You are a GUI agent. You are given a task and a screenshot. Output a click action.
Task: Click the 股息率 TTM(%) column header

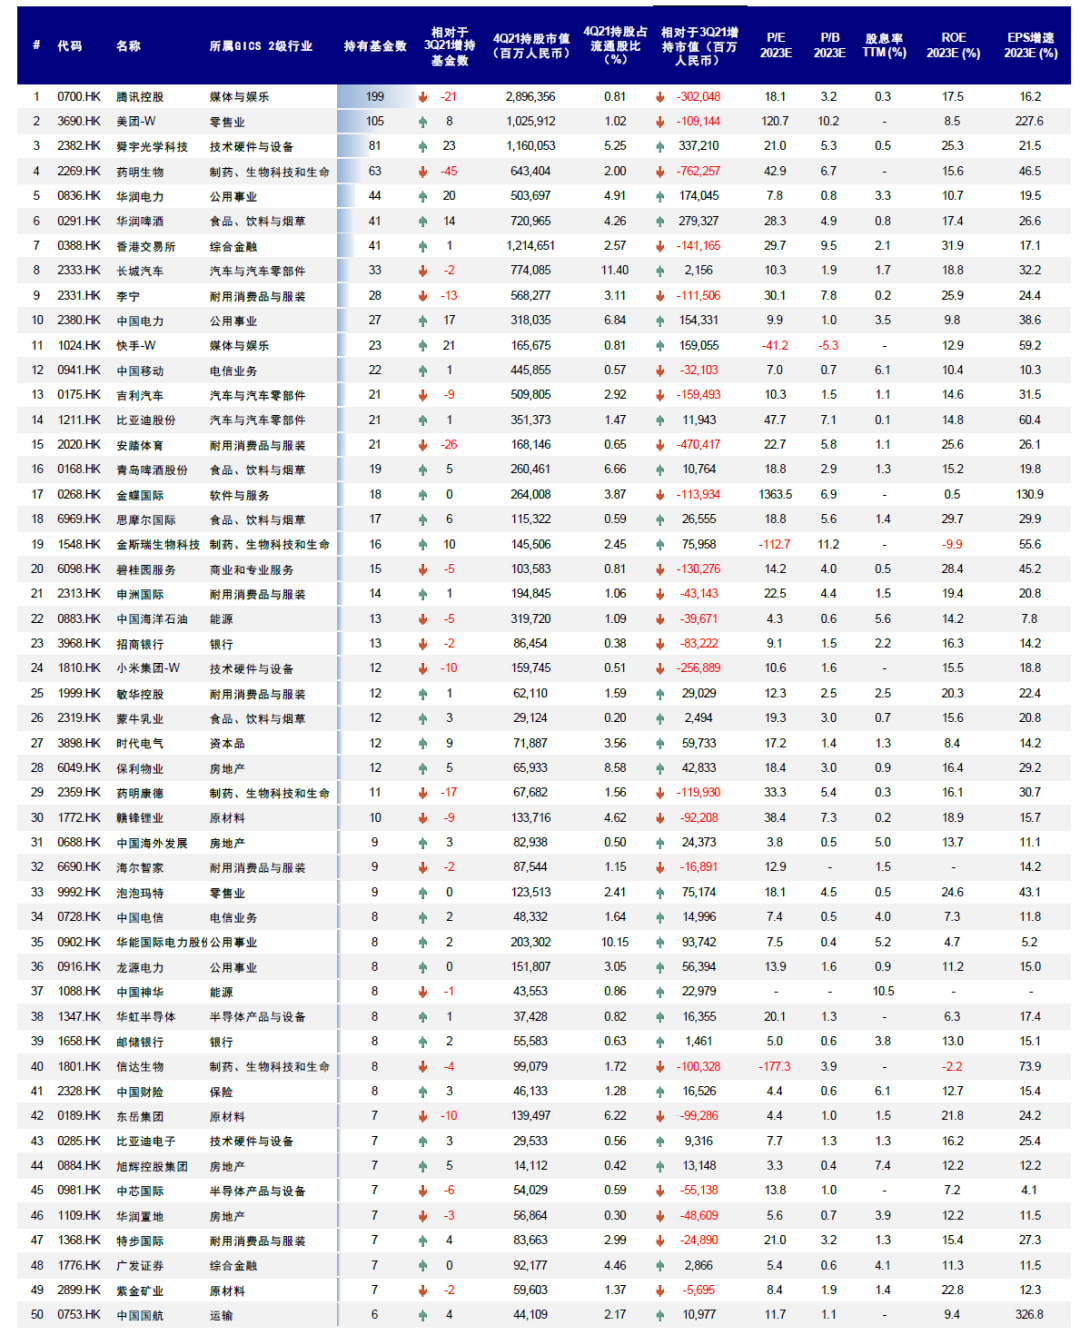tap(884, 46)
